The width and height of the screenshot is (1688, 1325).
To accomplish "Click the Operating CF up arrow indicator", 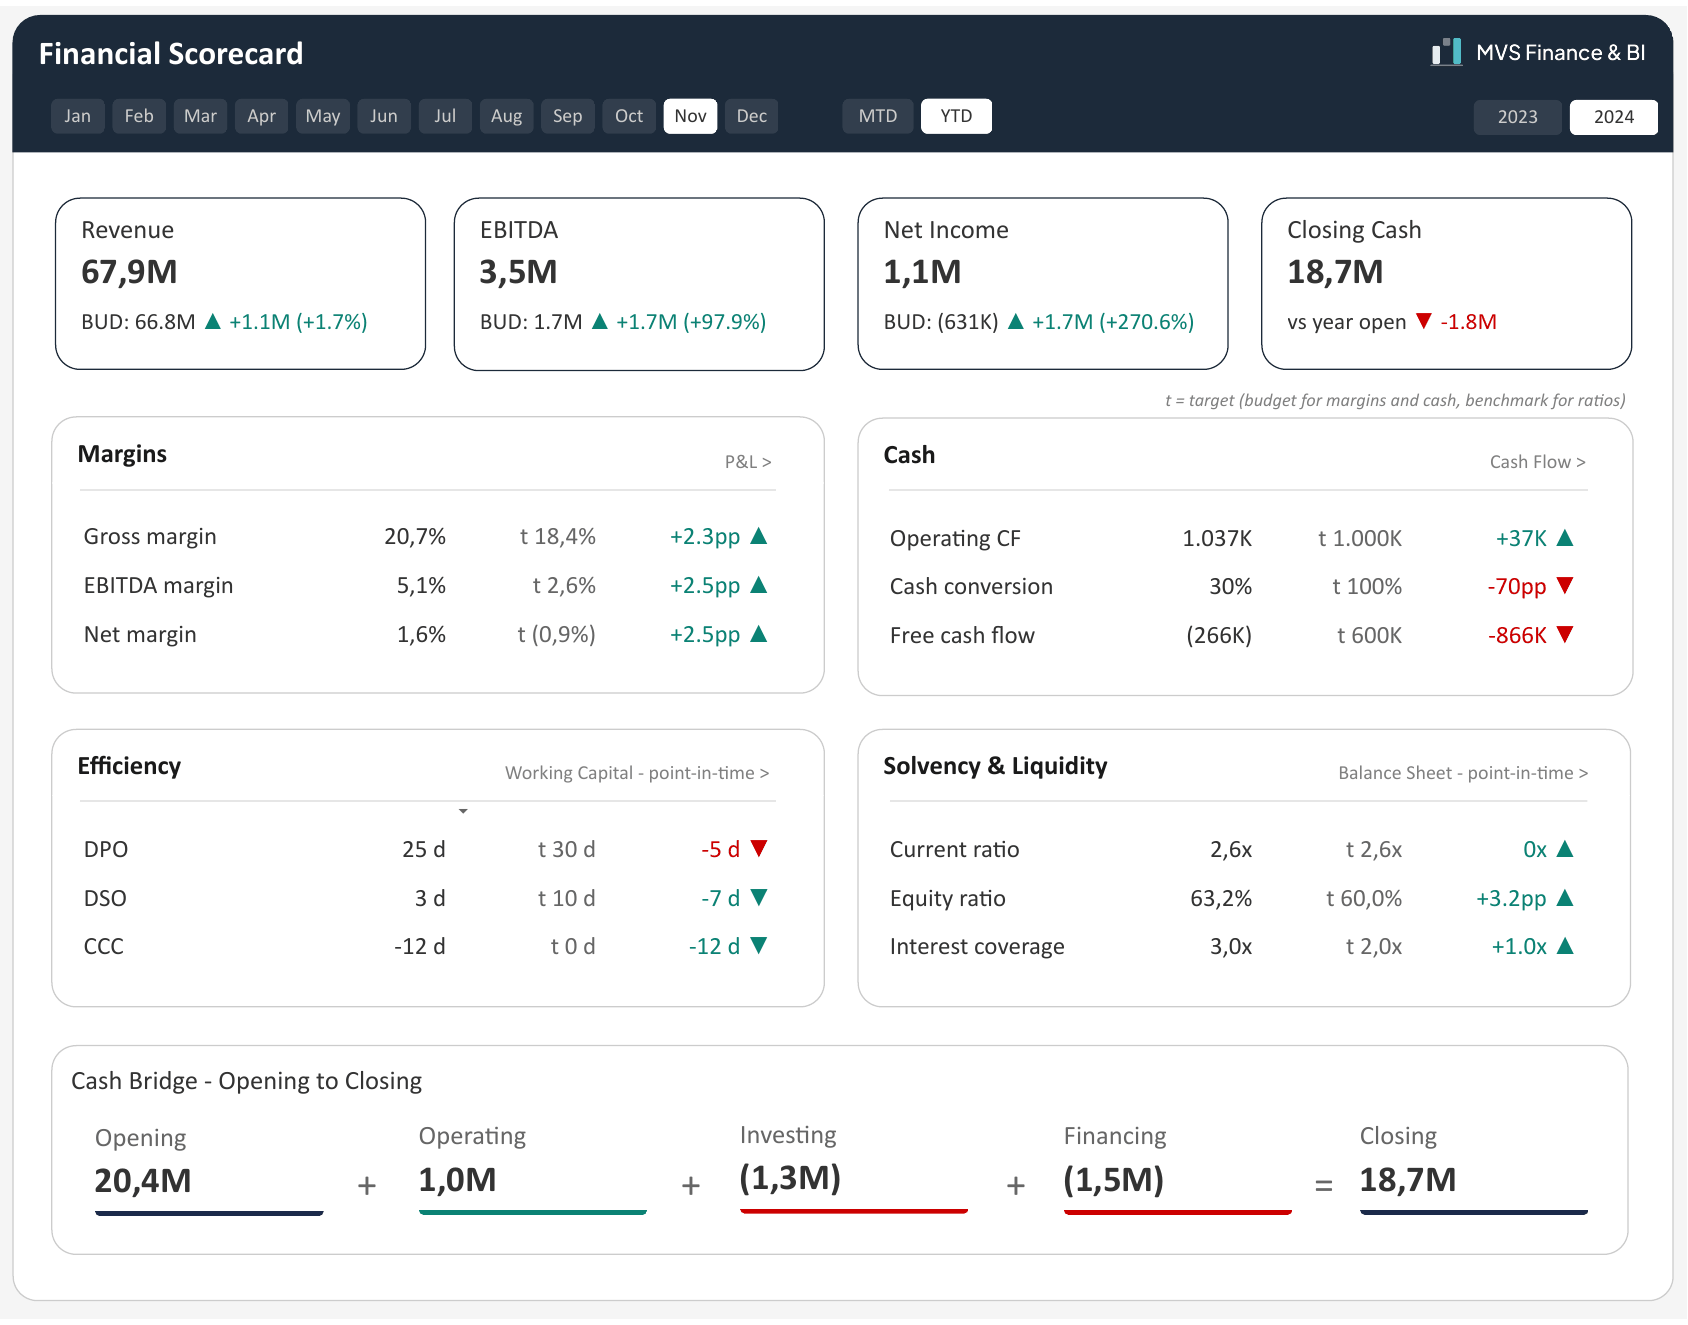I will click(1566, 538).
